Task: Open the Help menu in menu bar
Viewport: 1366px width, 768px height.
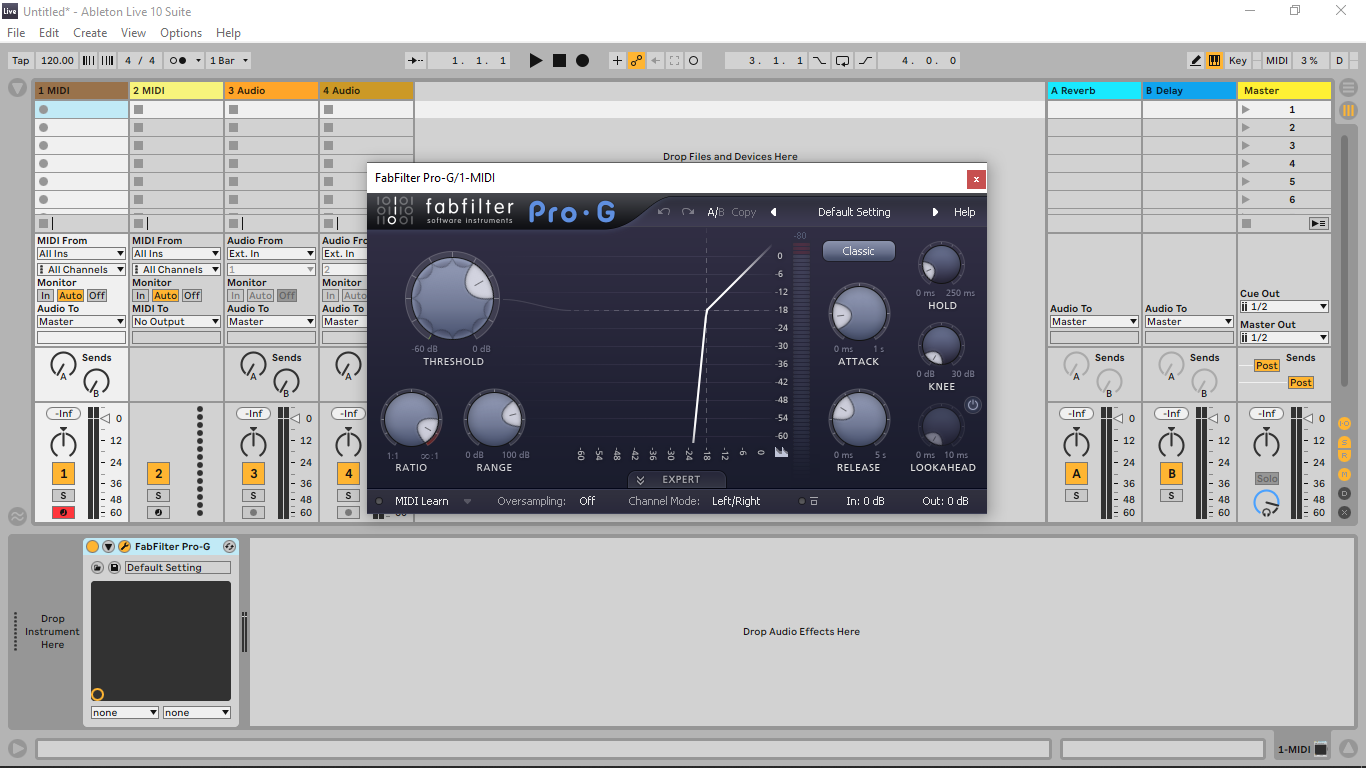Action: pyautogui.click(x=228, y=33)
